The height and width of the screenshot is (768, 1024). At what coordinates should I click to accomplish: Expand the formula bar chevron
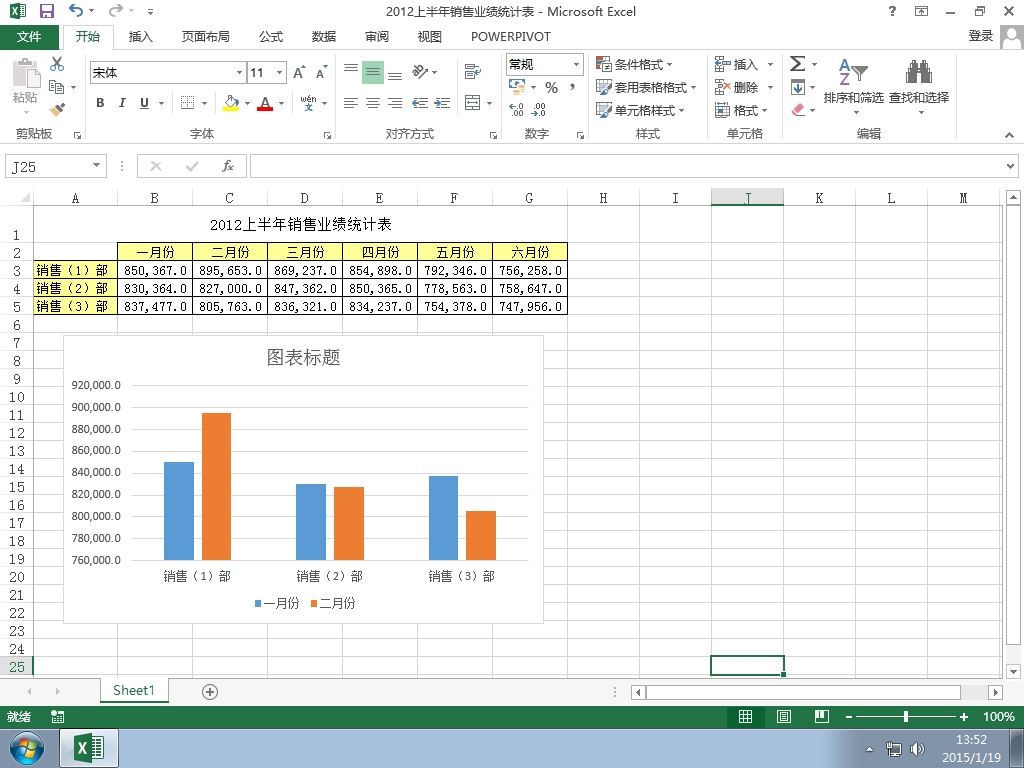(x=1010, y=166)
